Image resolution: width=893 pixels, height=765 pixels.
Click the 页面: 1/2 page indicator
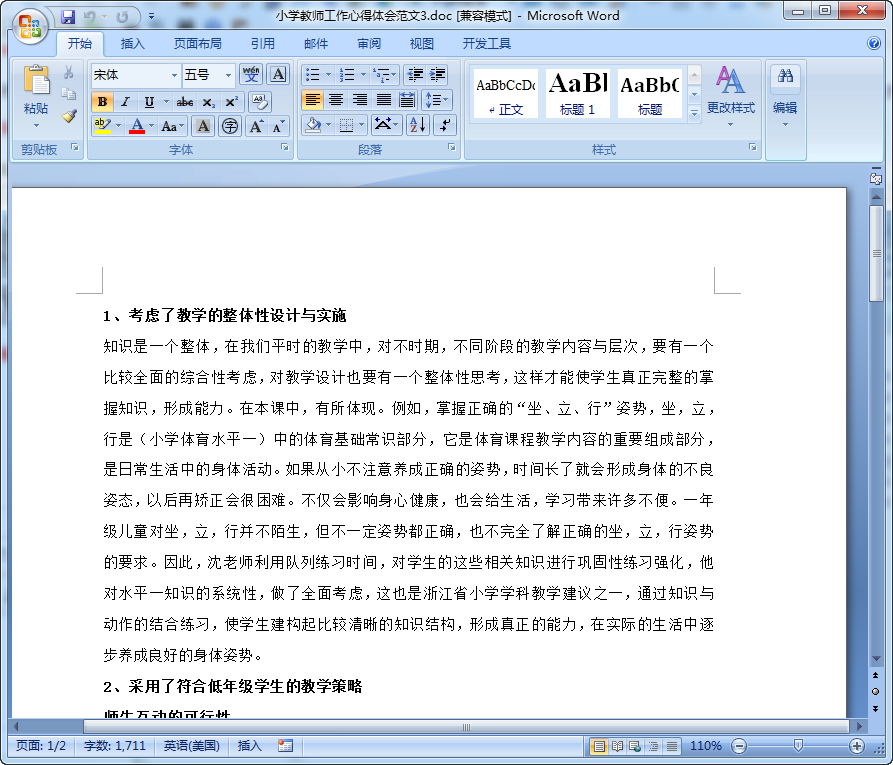click(x=40, y=746)
